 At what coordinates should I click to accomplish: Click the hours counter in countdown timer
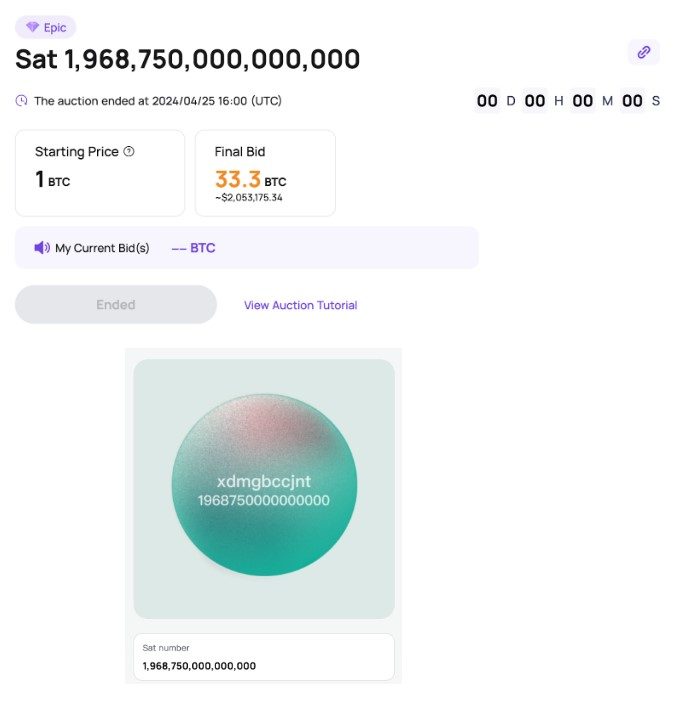click(535, 101)
